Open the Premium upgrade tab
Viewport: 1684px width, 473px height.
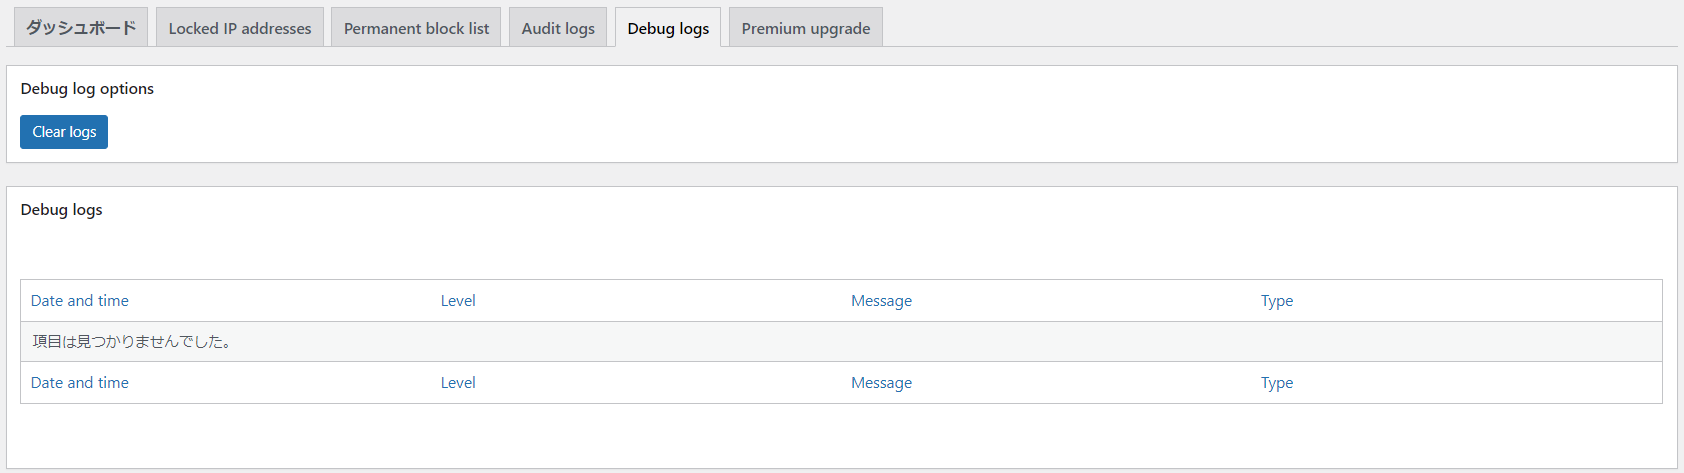pos(805,28)
